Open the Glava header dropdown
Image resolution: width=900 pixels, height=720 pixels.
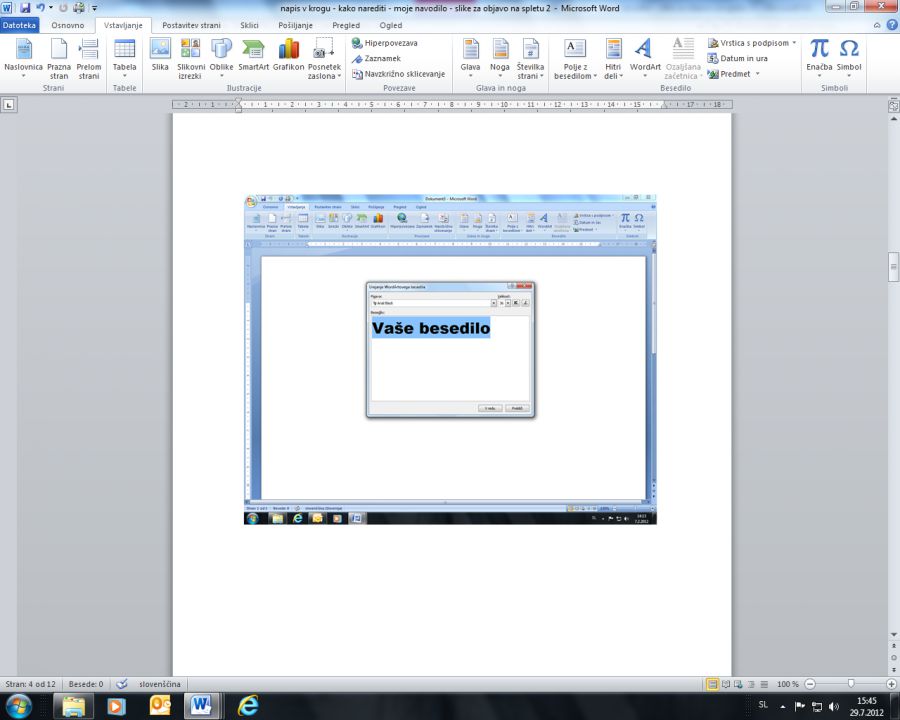(x=470, y=59)
